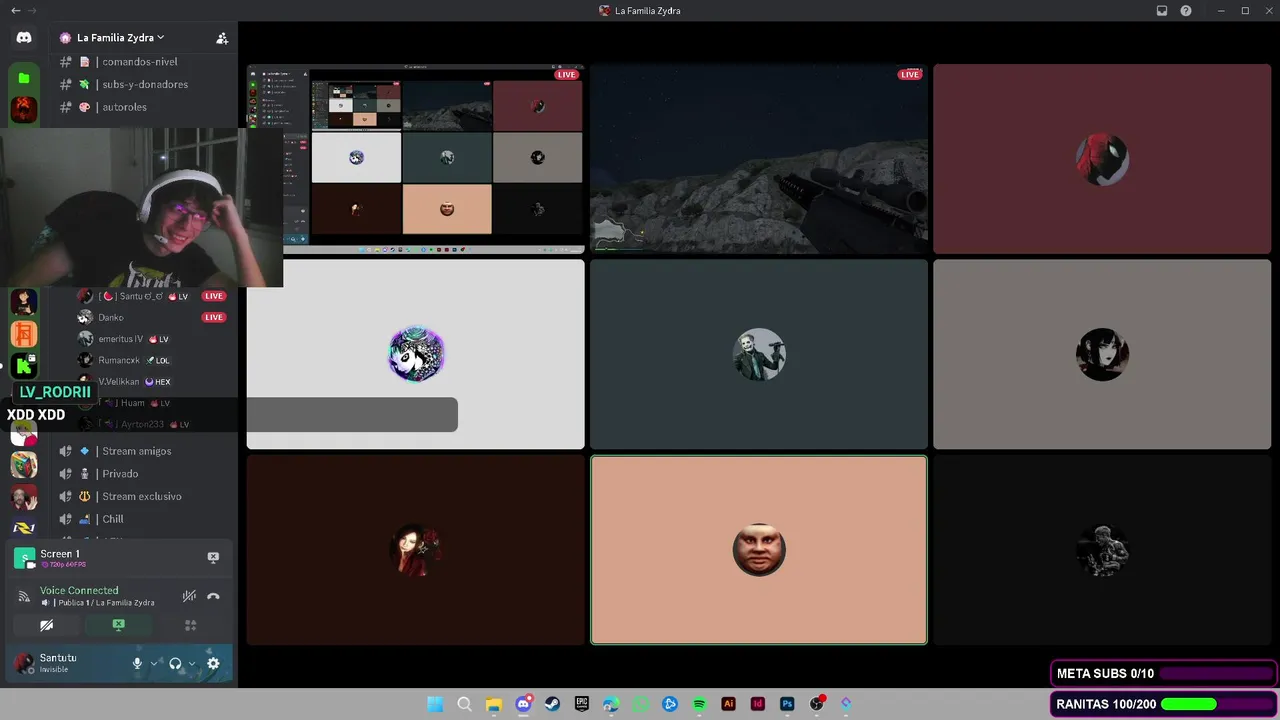Click the invite people icon beside server name
This screenshot has height=720, width=1280.
pos(222,38)
